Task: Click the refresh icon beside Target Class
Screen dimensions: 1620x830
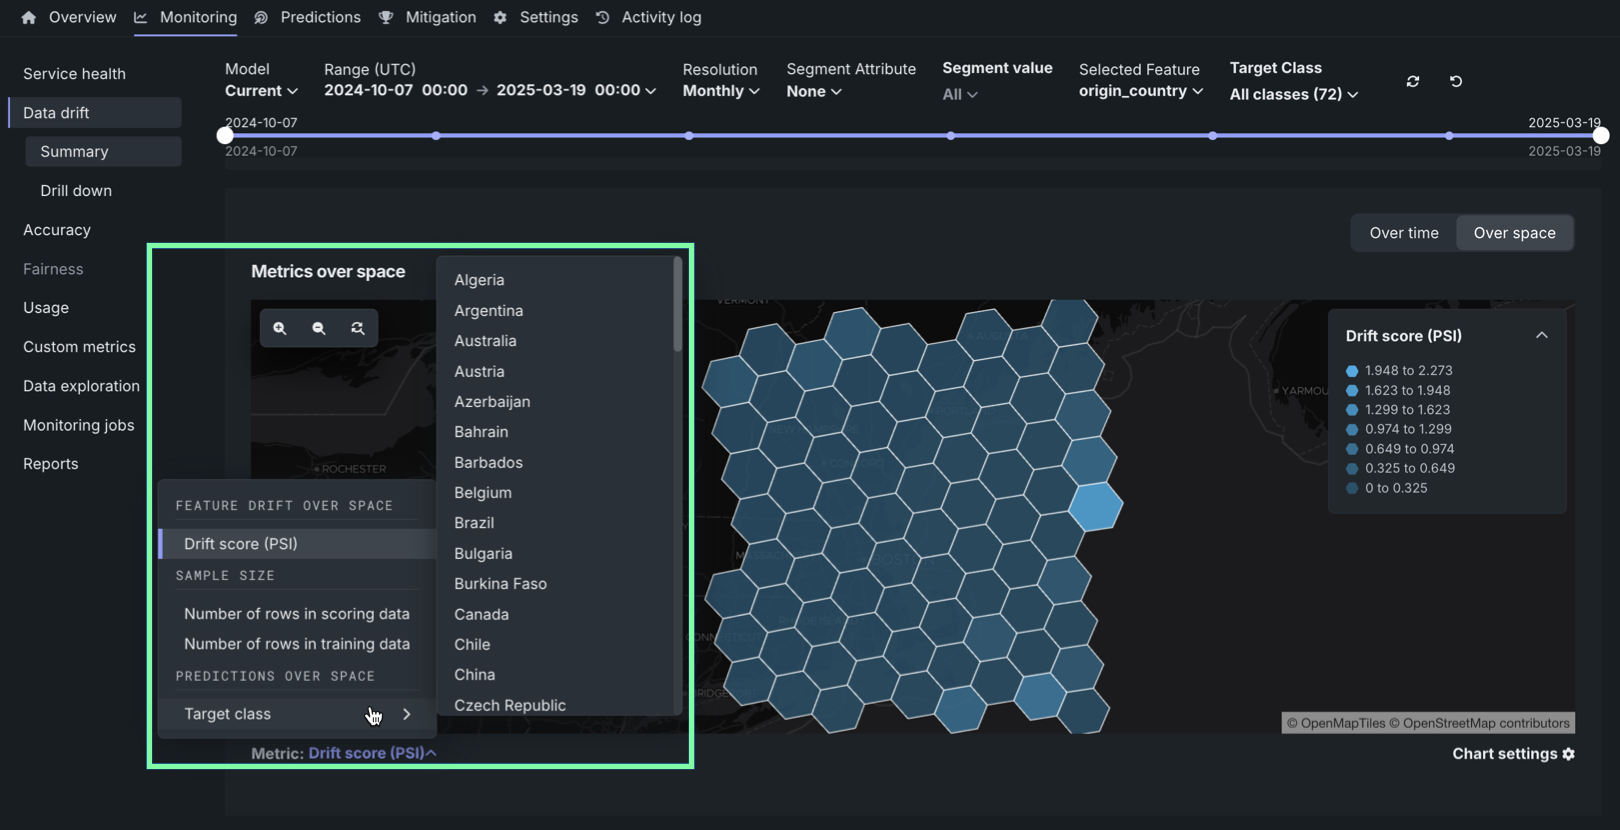Action: click(1412, 81)
